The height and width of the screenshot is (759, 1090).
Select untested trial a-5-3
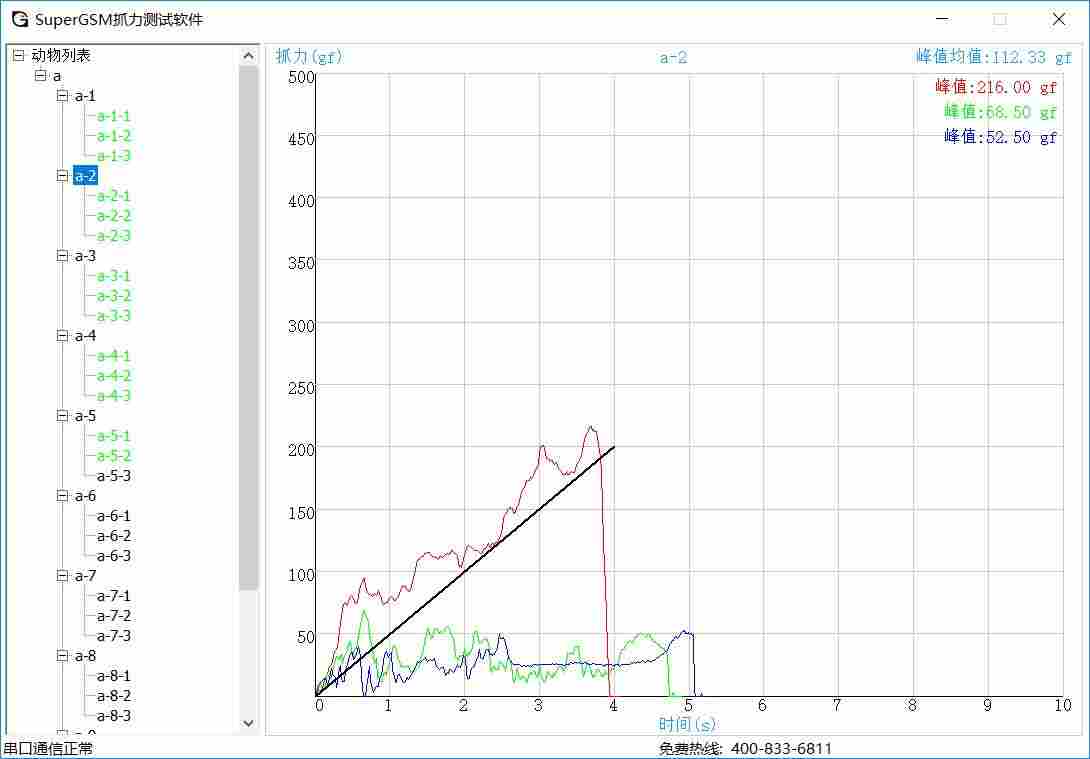coord(114,476)
